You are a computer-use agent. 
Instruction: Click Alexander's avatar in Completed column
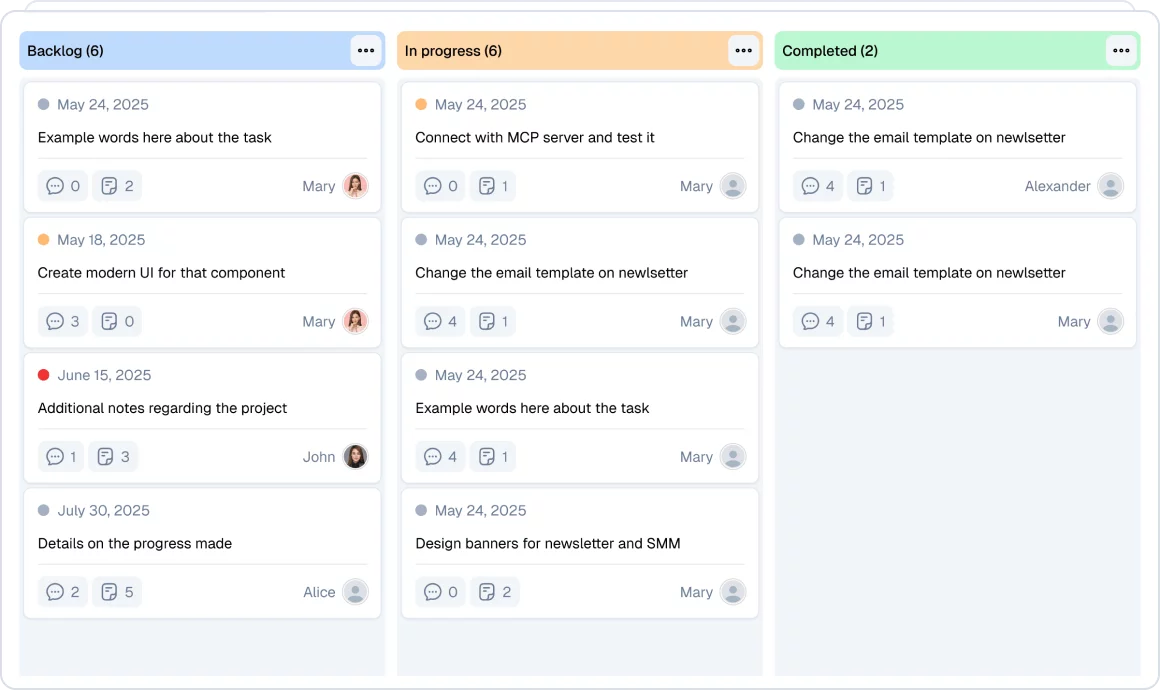tap(1110, 186)
